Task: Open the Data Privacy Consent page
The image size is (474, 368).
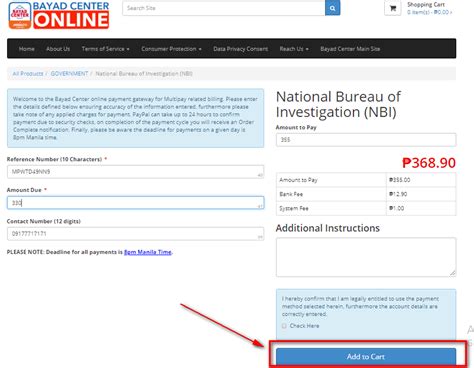Action: (240, 49)
